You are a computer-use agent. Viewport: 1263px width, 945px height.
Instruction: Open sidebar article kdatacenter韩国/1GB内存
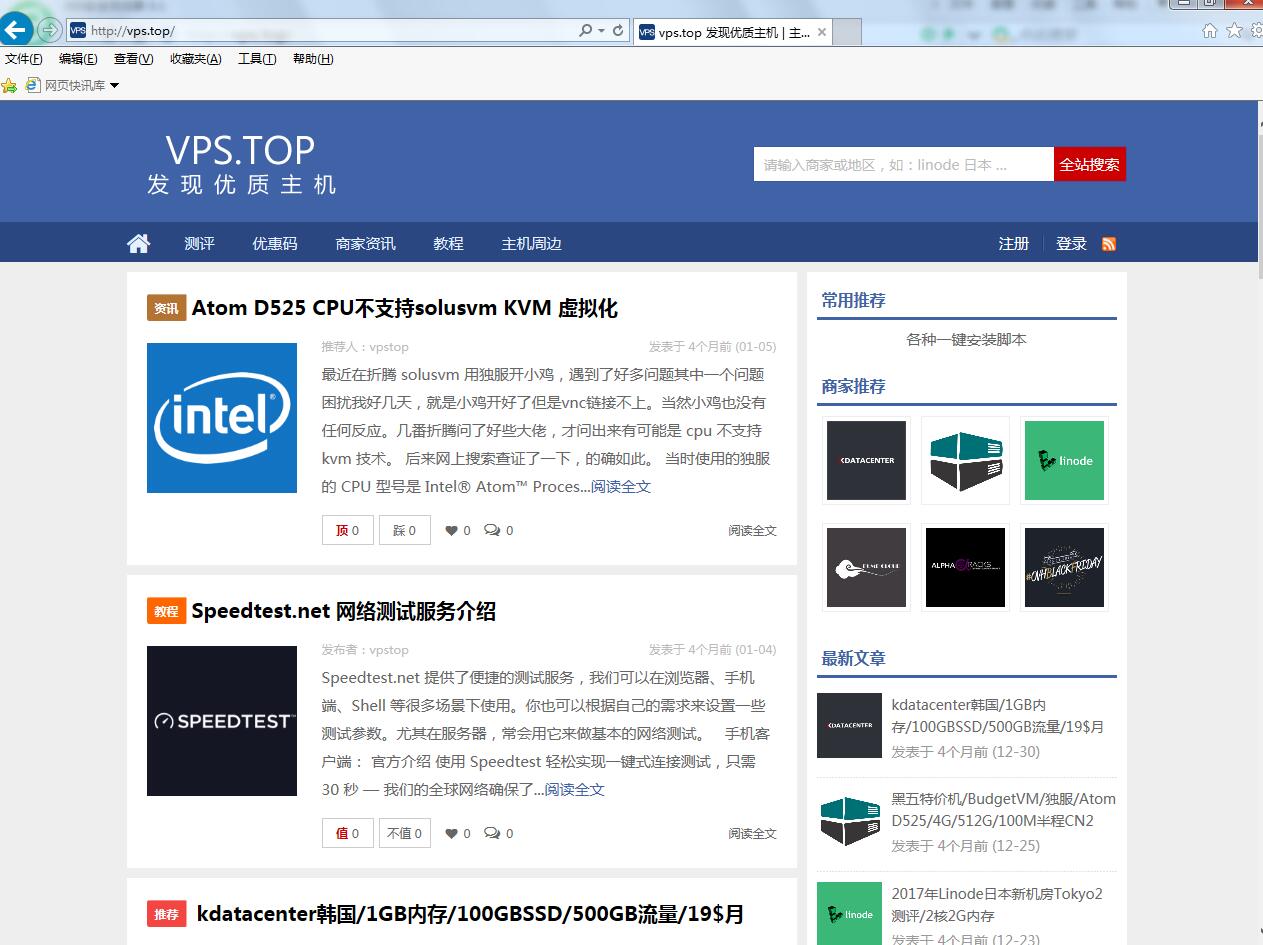(x=998, y=716)
